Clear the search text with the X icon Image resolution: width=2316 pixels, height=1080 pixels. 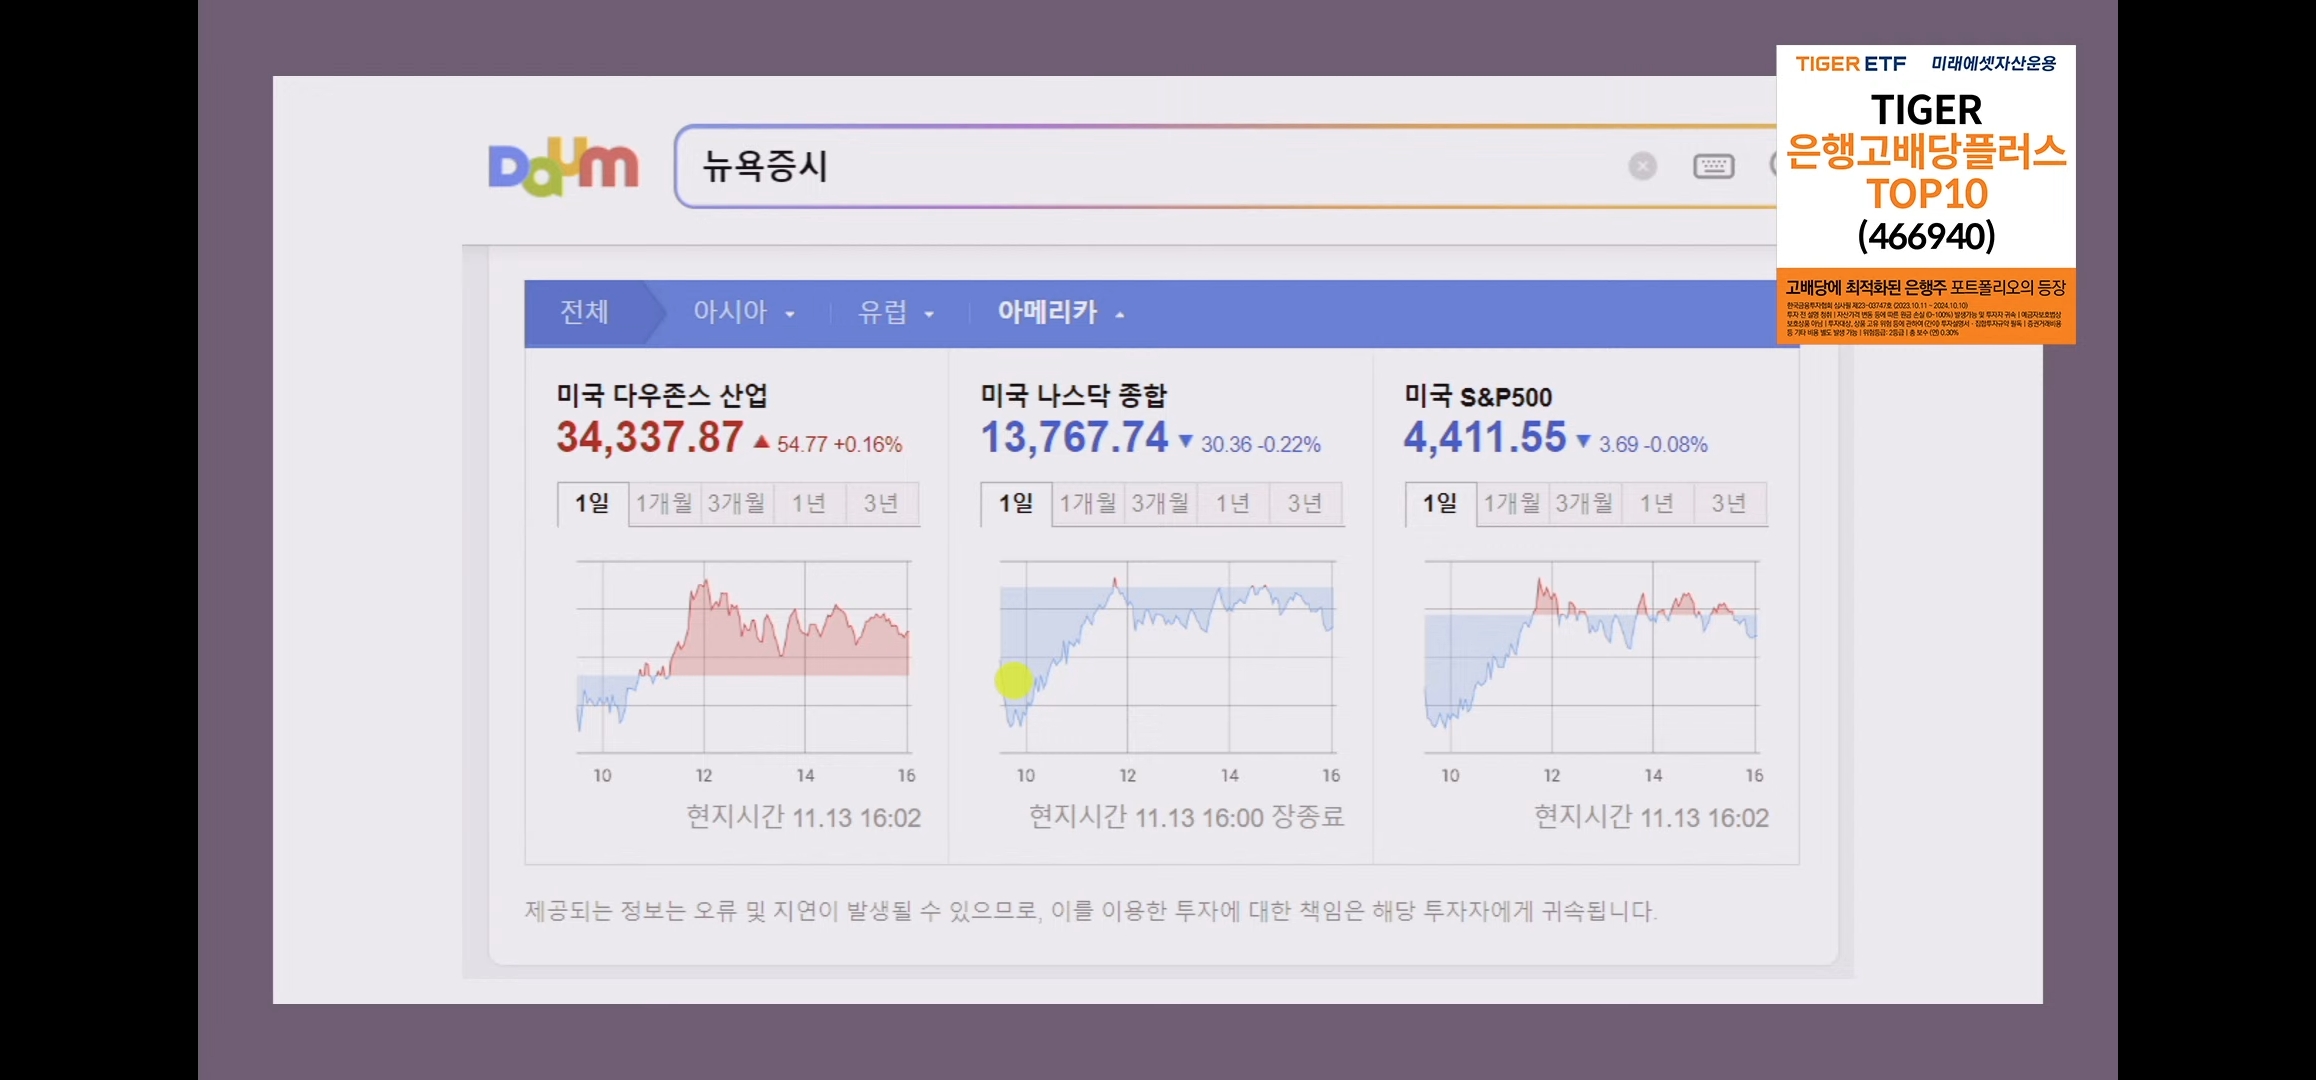tap(1642, 166)
